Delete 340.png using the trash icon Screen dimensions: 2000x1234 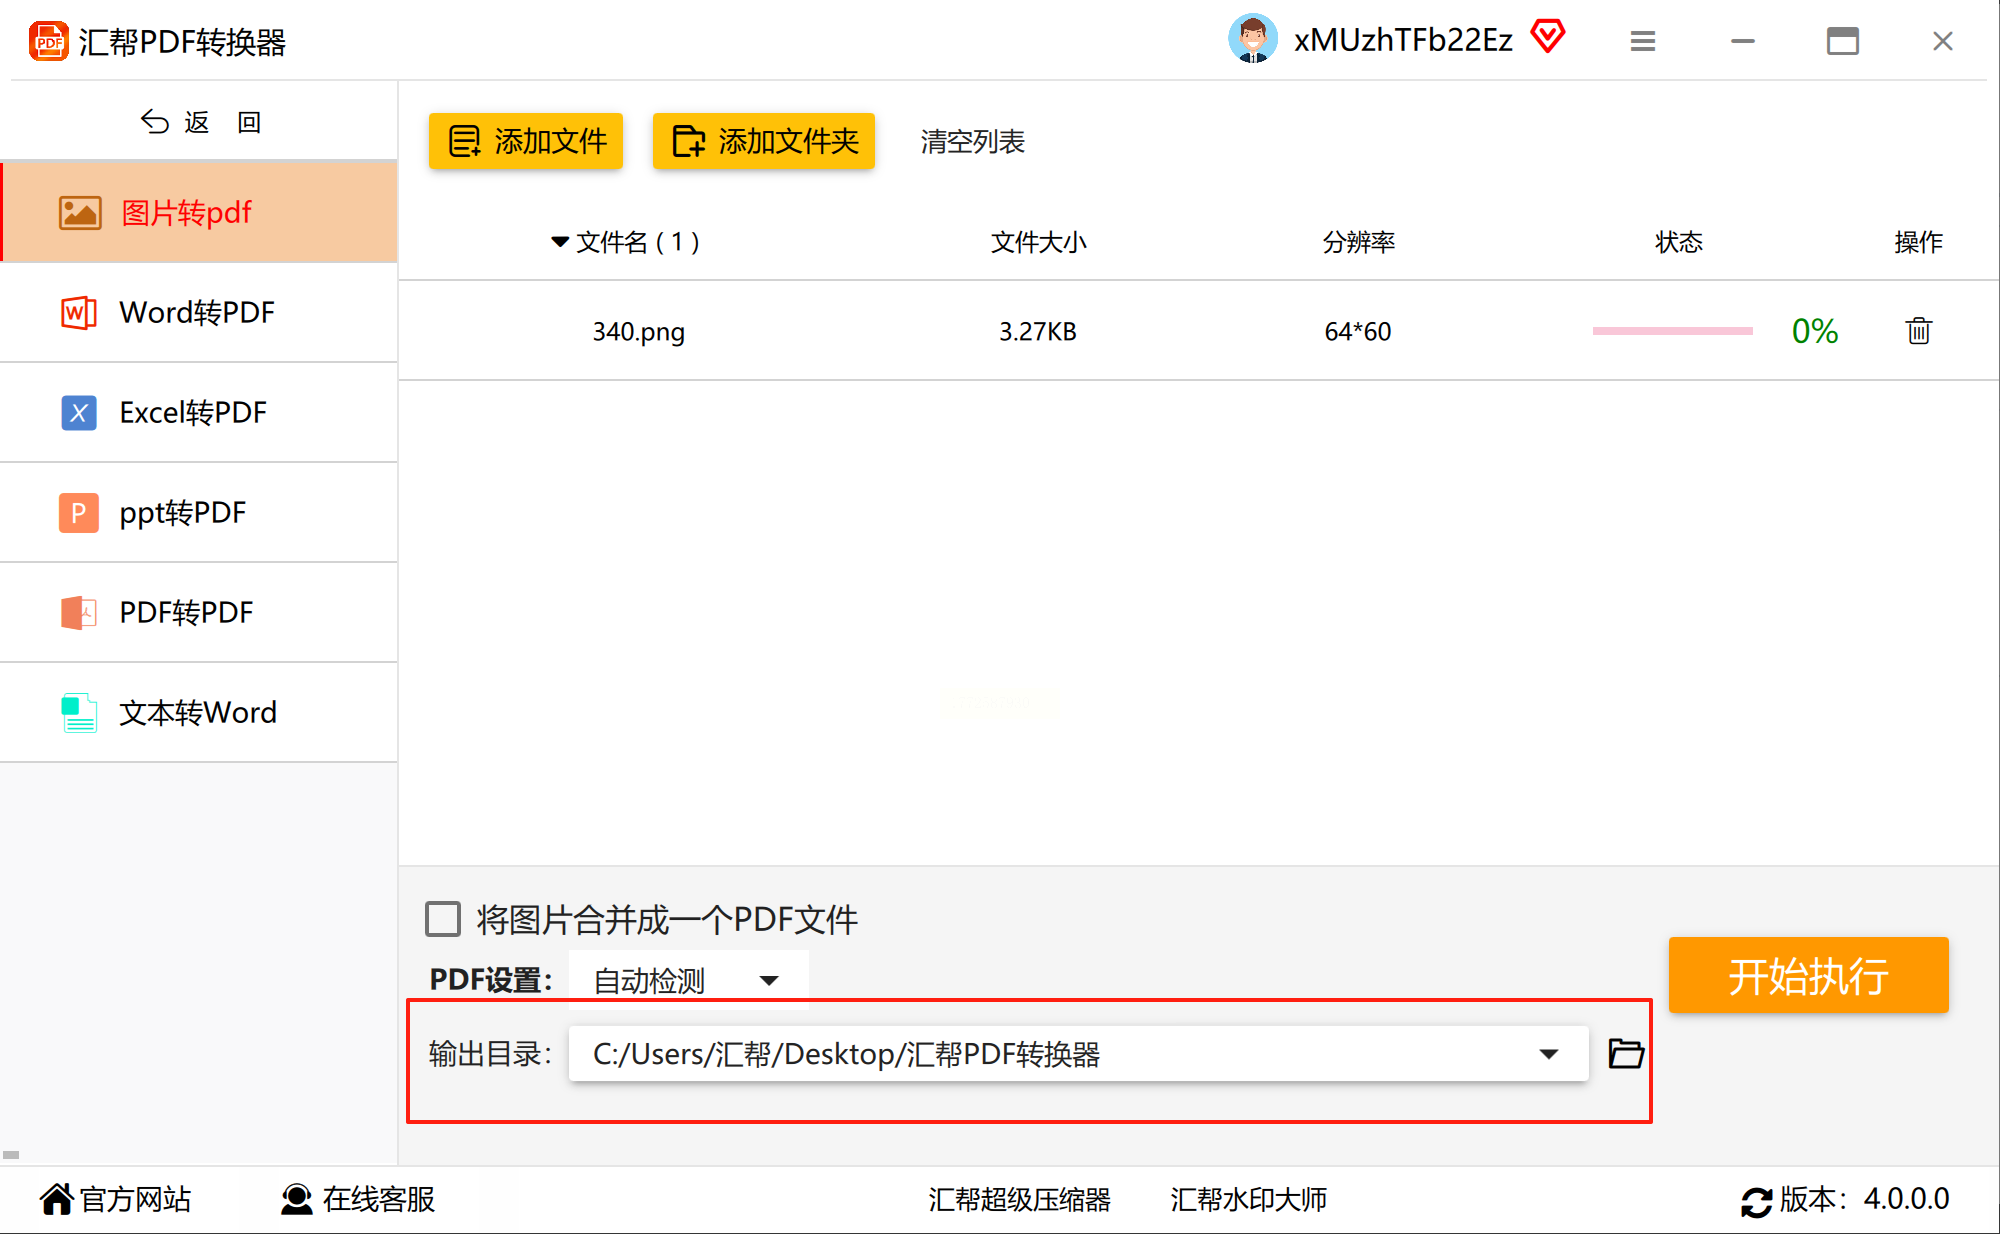[1918, 331]
